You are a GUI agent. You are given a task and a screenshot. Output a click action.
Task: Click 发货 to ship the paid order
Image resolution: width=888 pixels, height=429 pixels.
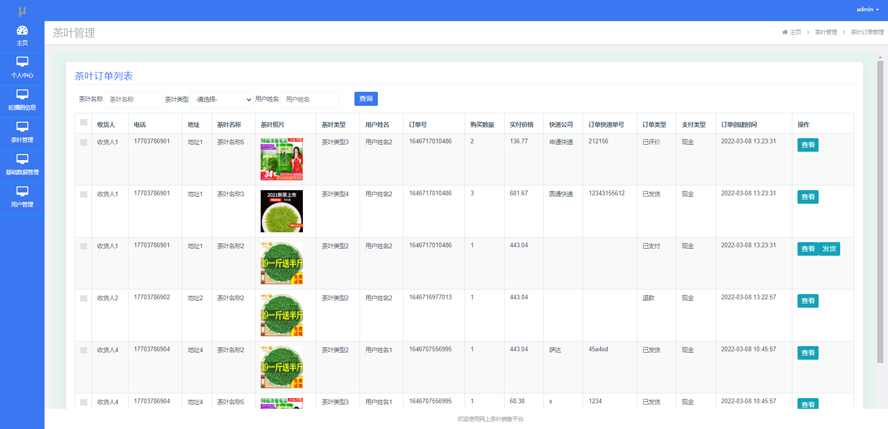pyautogui.click(x=830, y=249)
